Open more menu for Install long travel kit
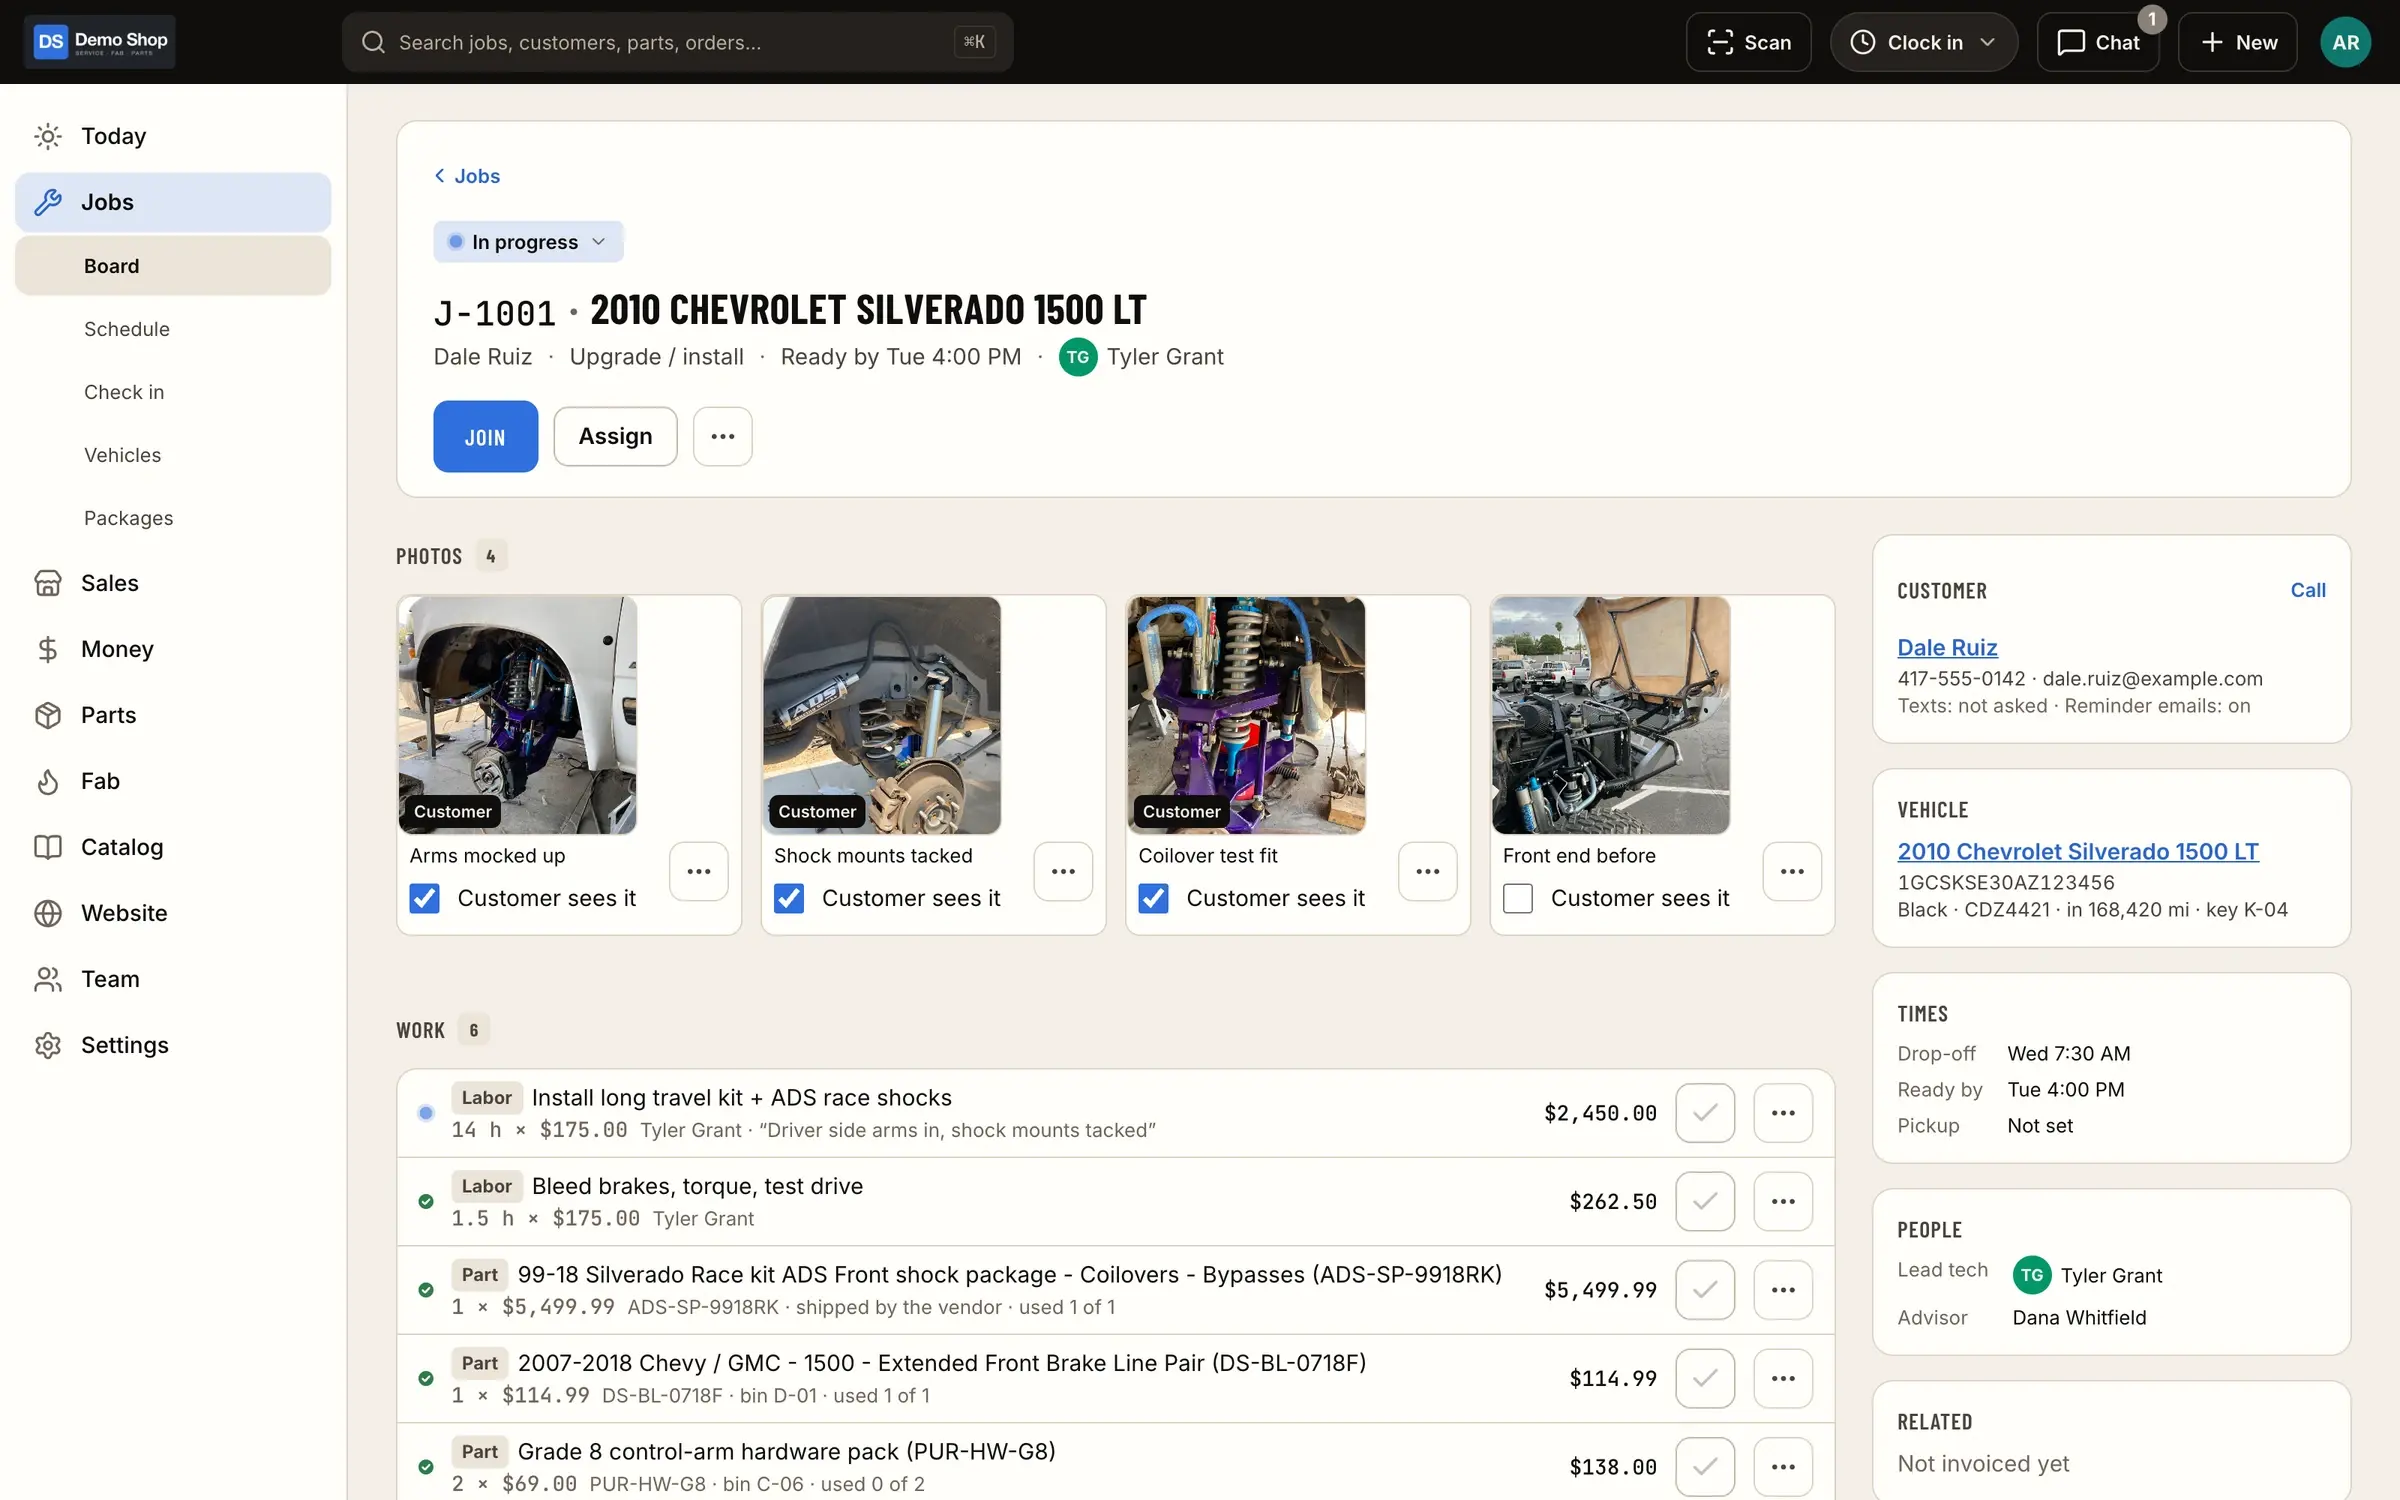This screenshot has height=1500, width=2400. (1783, 1113)
